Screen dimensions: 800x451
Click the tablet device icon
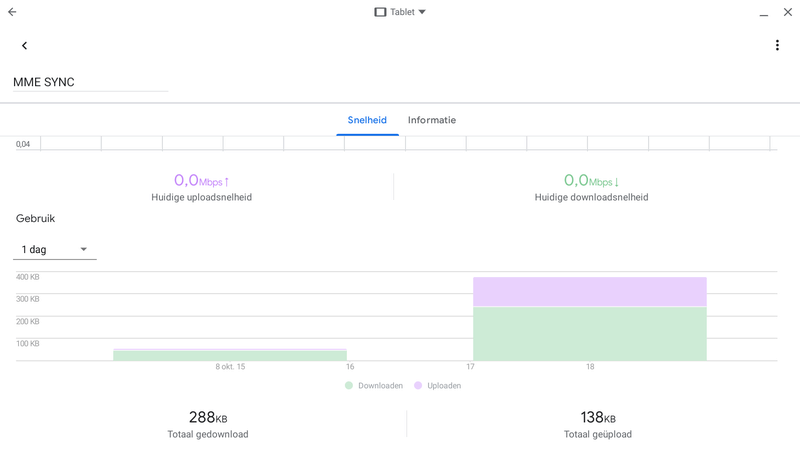pos(380,12)
